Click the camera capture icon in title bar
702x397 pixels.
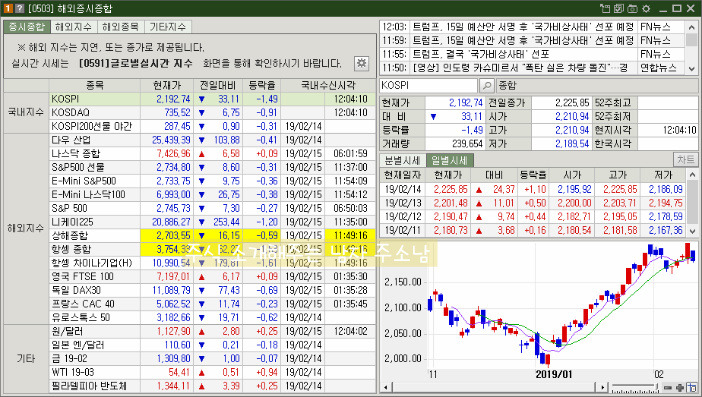coord(632,9)
